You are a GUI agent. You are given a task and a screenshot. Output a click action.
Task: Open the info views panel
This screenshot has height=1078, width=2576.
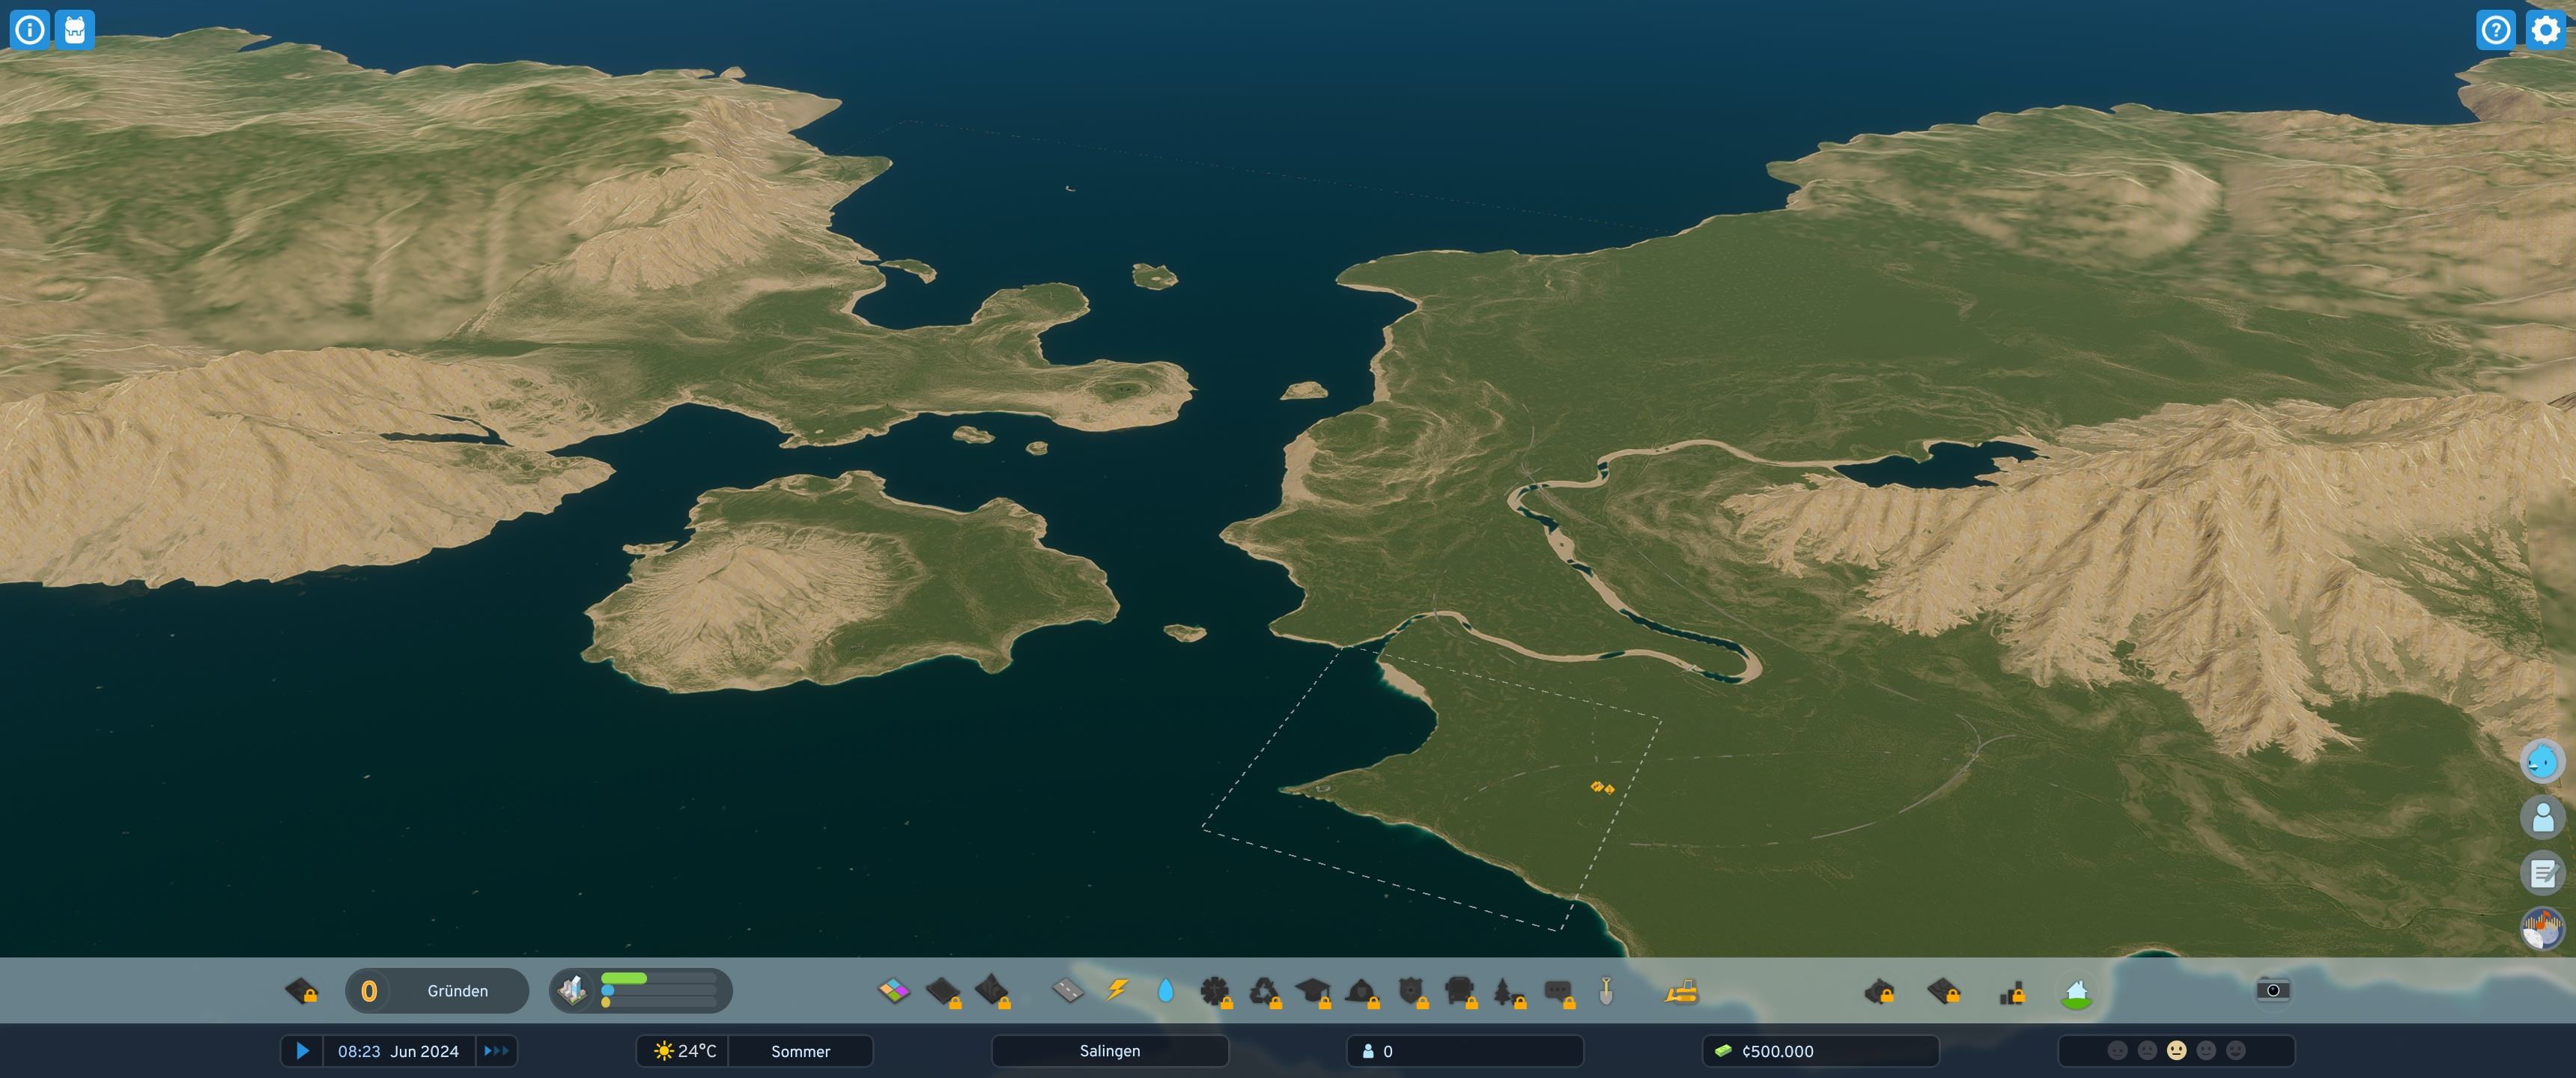[x=30, y=30]
